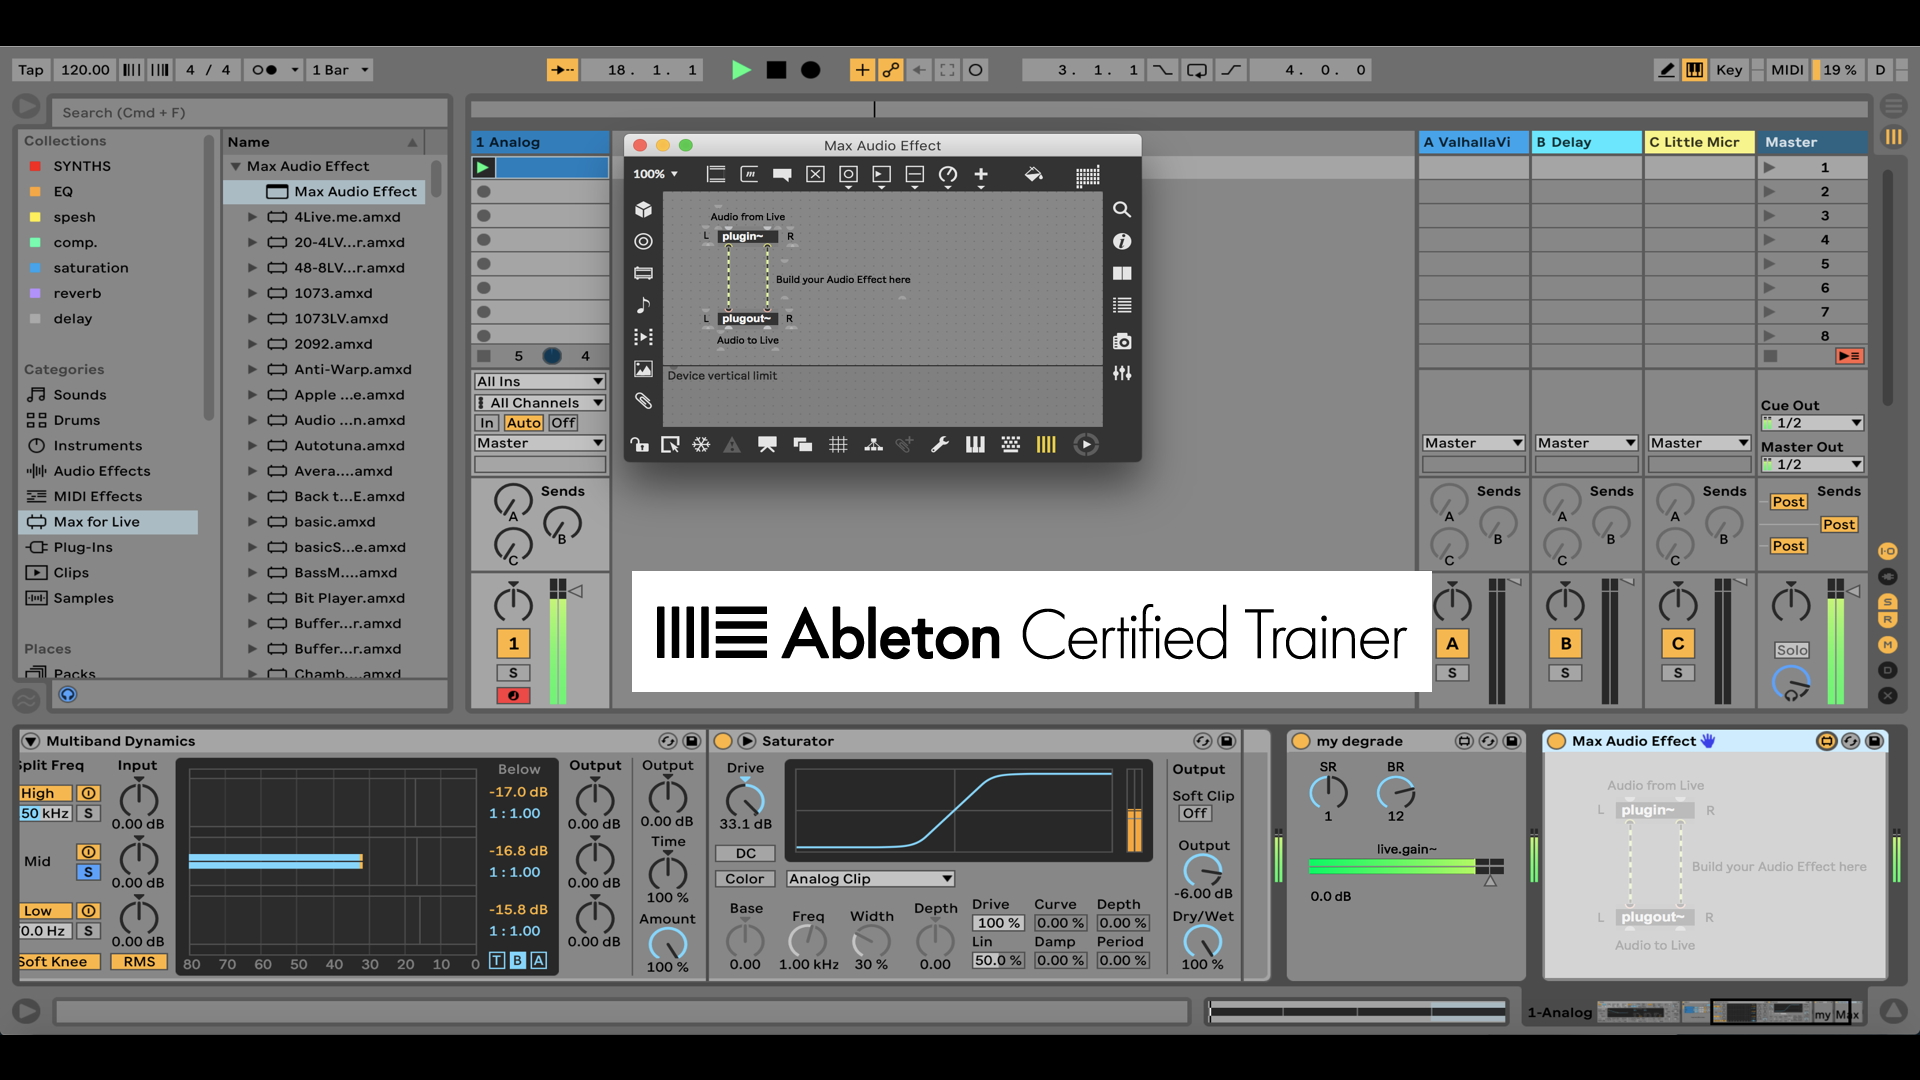Image resolution: width=1920 pixels, height=1080 pixels.
Task: Toggle track activator 1 on Analog track
Action: coord(513,644)
